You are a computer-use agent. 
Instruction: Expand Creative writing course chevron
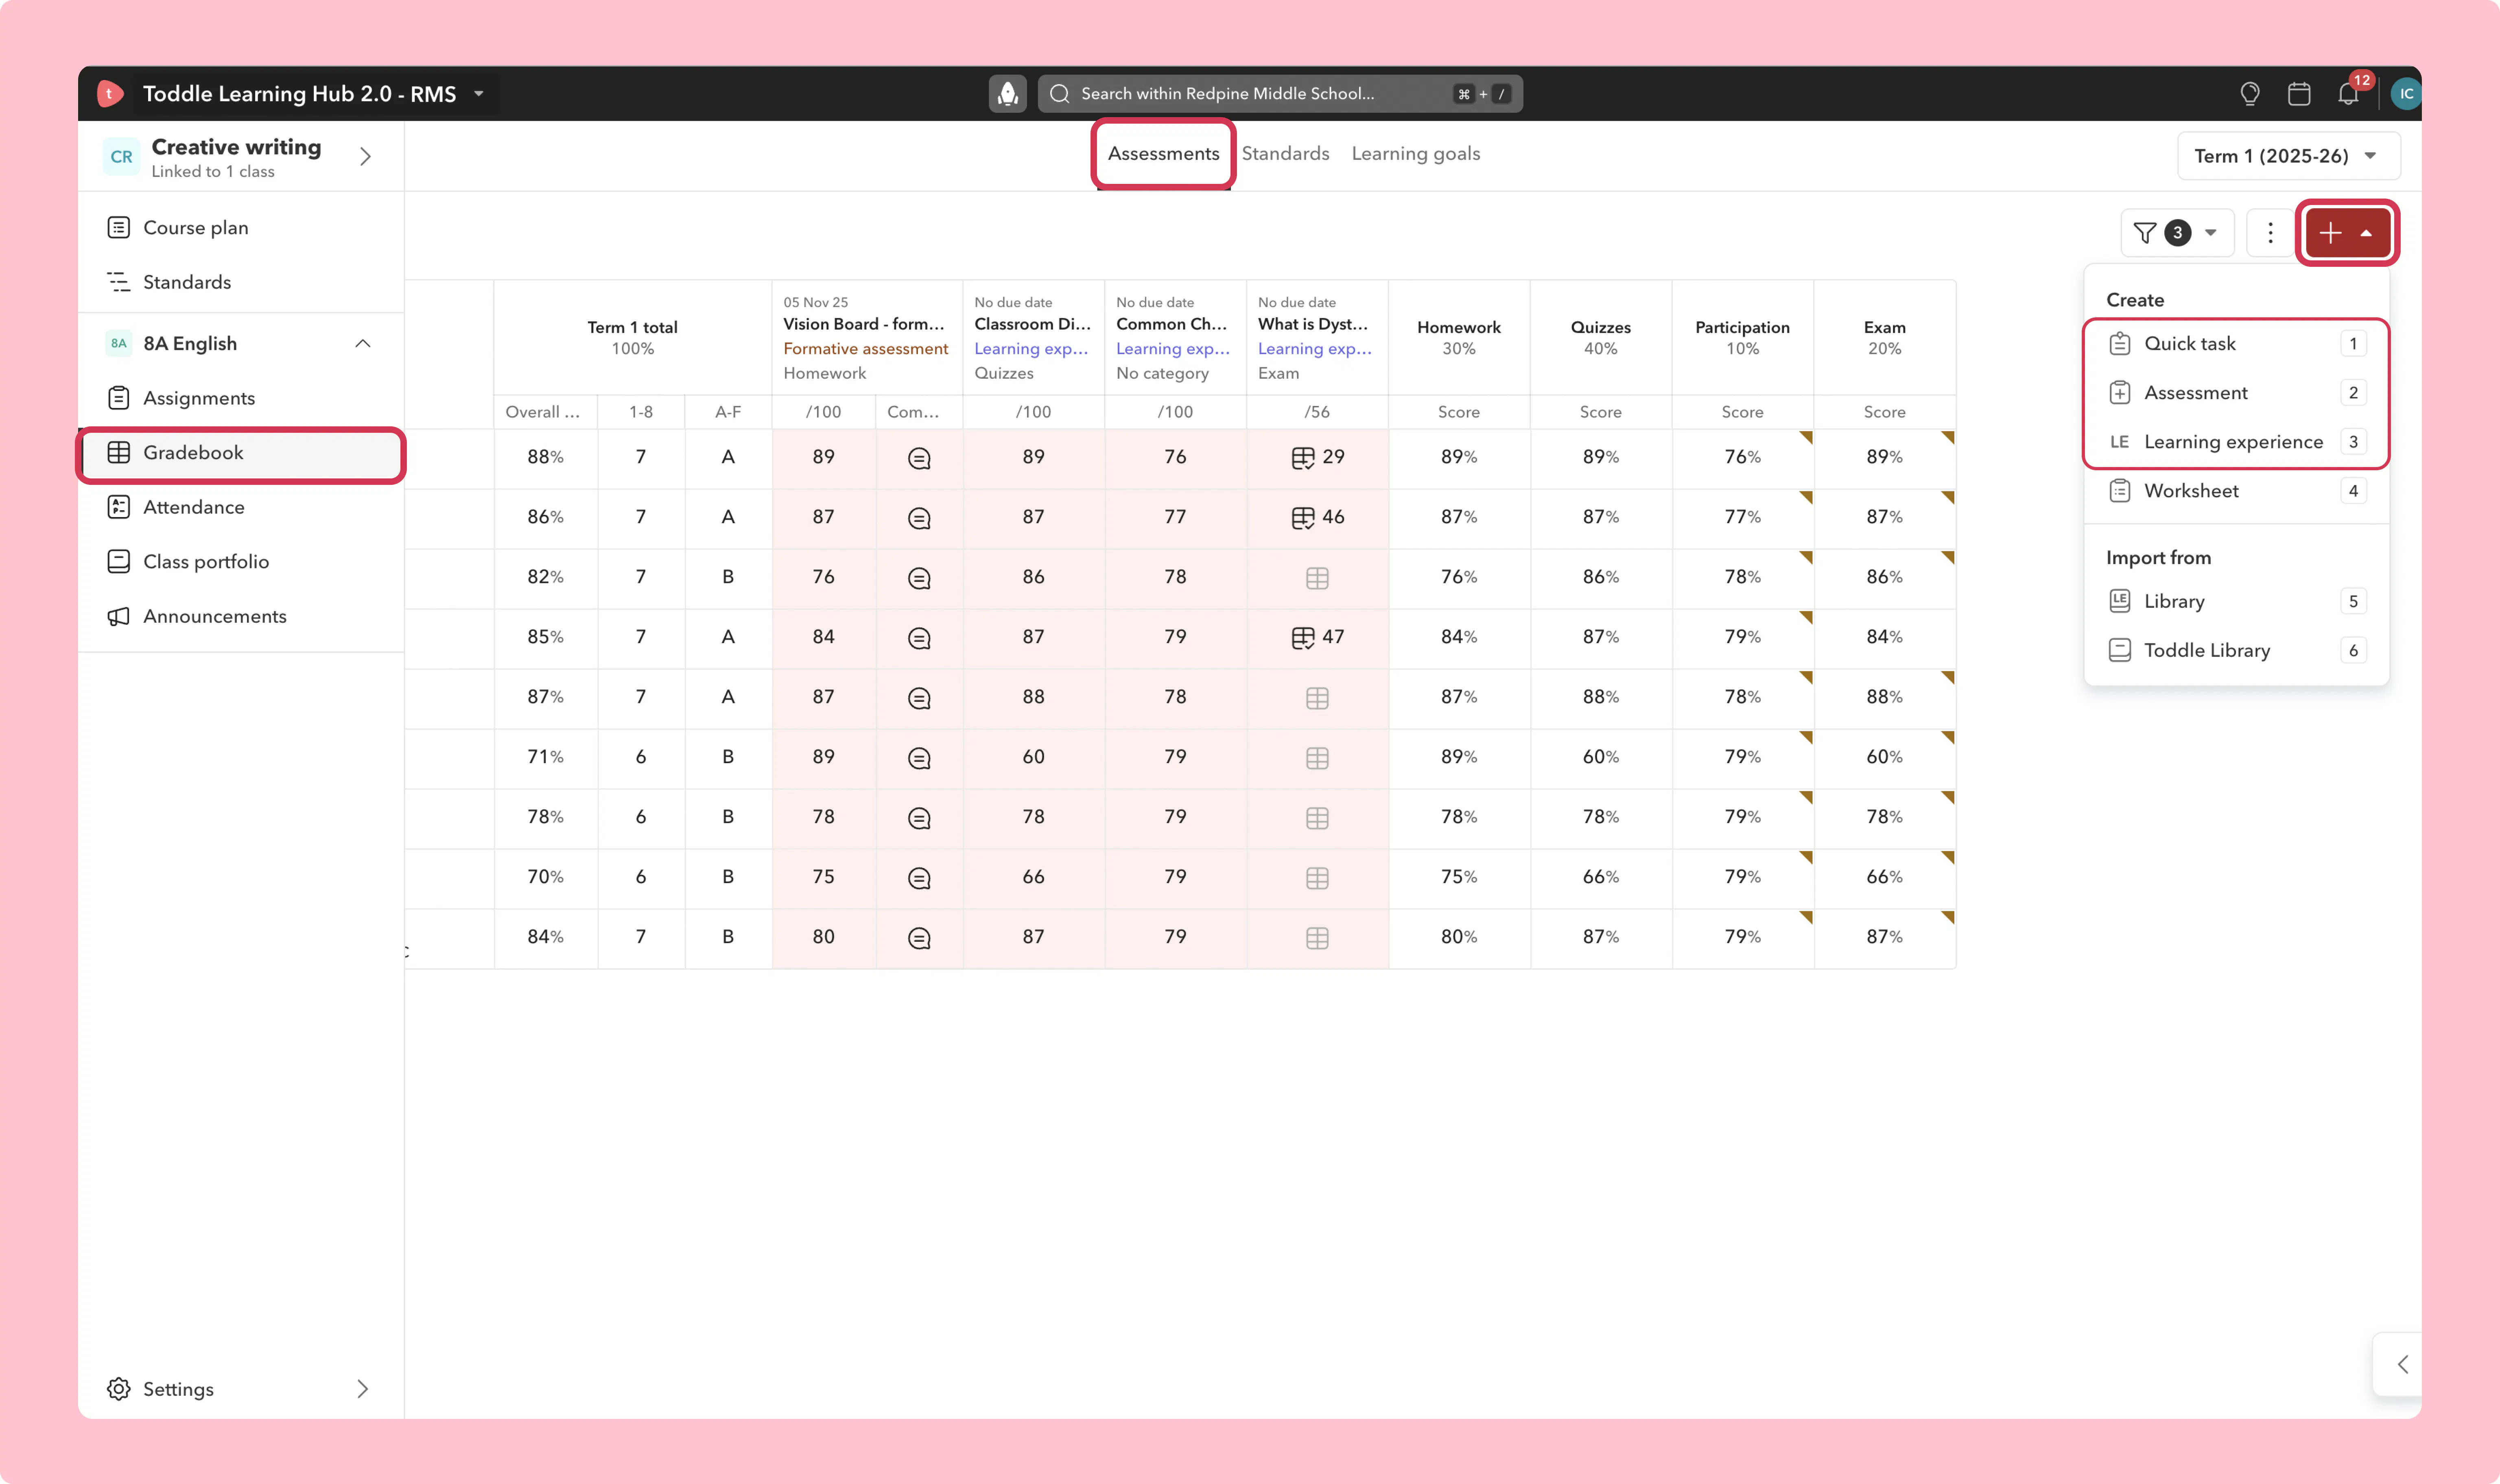(366, 157)
